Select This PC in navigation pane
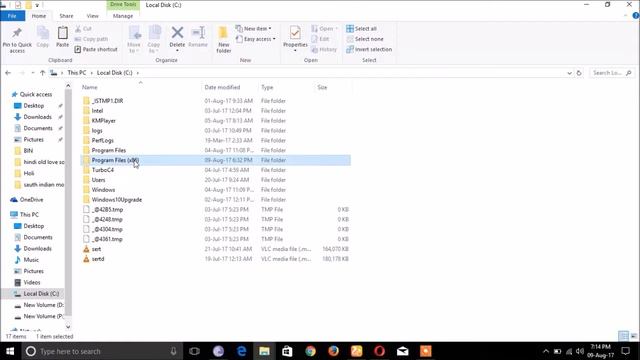Viewport: 640px width, 360px height. tap(29, 214)
